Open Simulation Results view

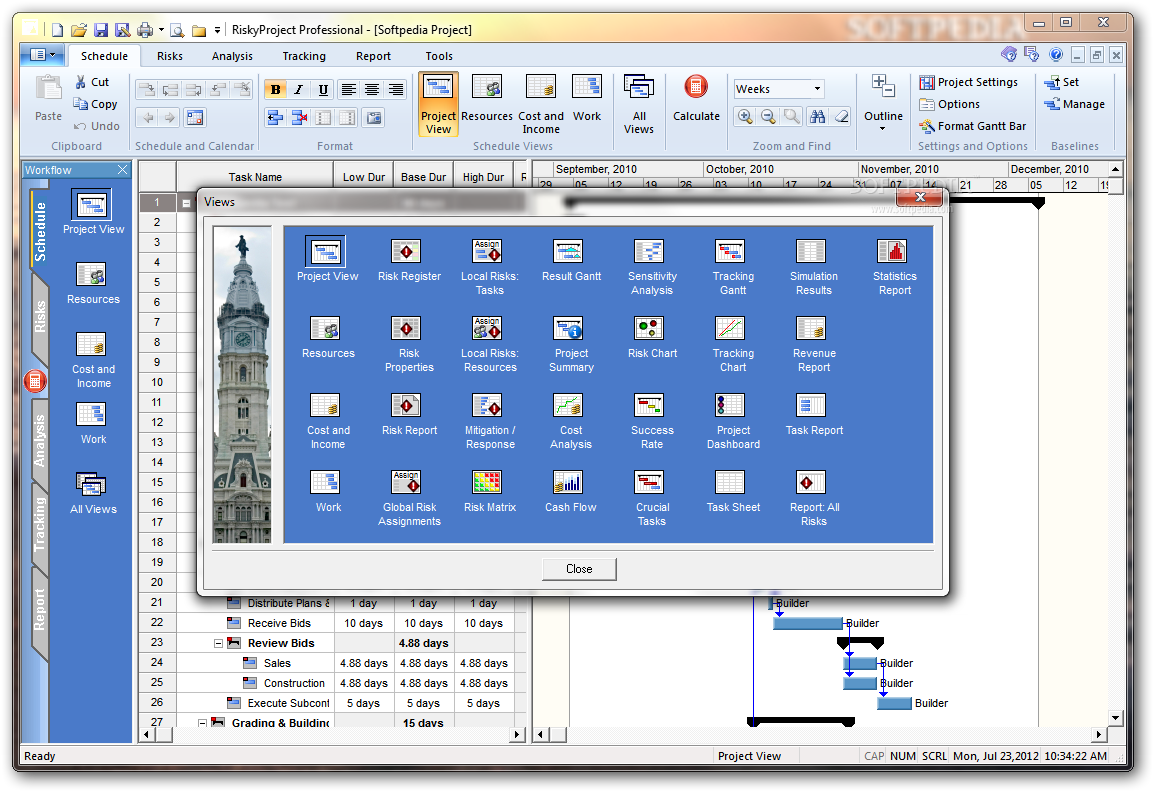814,268
